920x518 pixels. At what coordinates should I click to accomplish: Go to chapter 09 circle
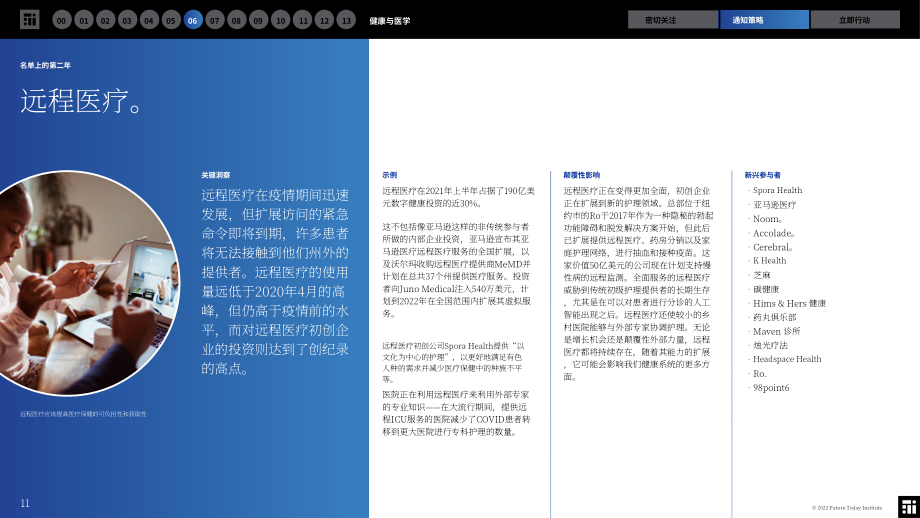tap(258, 20)
